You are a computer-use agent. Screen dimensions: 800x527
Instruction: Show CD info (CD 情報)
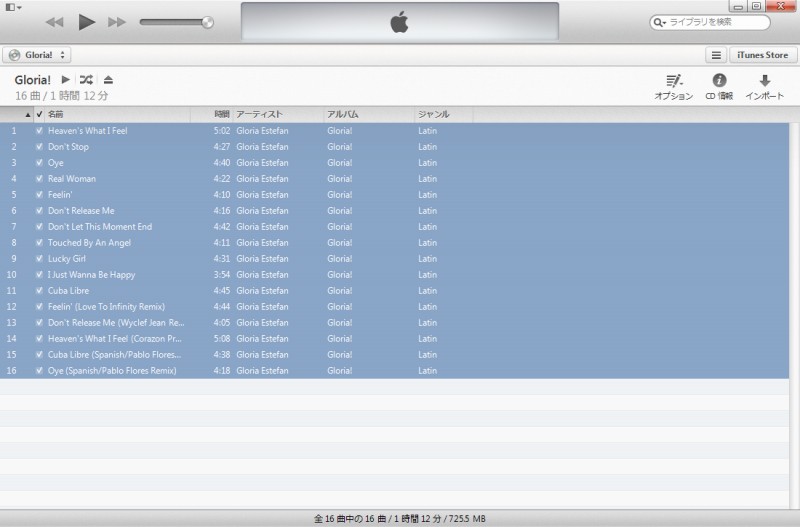point(719,87)
